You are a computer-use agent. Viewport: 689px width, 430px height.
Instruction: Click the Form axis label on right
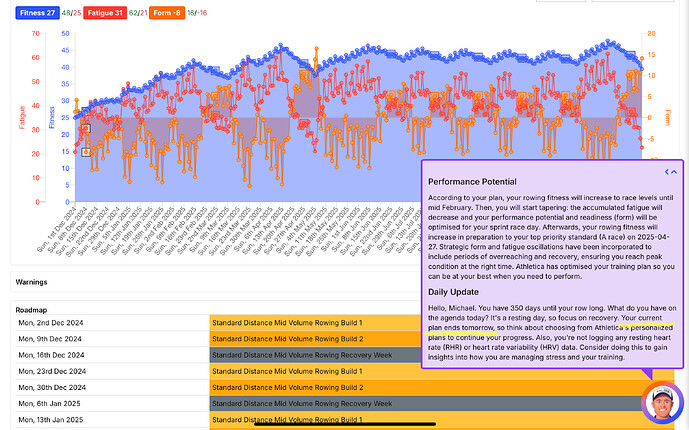[x=667, y=117]
